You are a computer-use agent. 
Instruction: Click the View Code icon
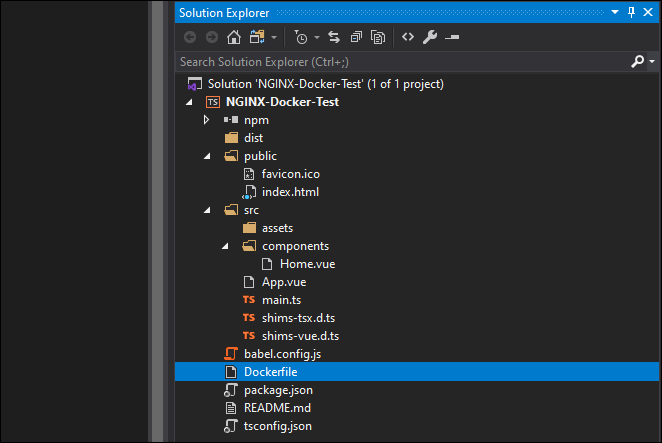click(x=408, y=37)
